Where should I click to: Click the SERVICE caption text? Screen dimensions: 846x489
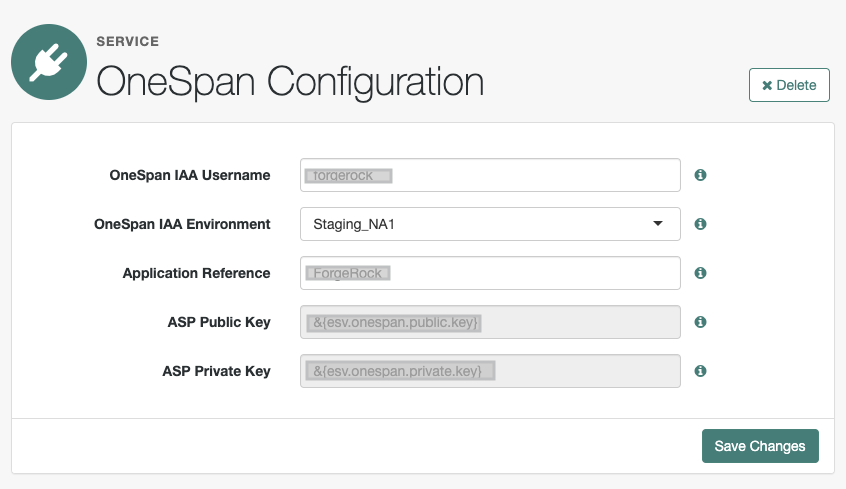pyautogui.click(x=128, y=42)
